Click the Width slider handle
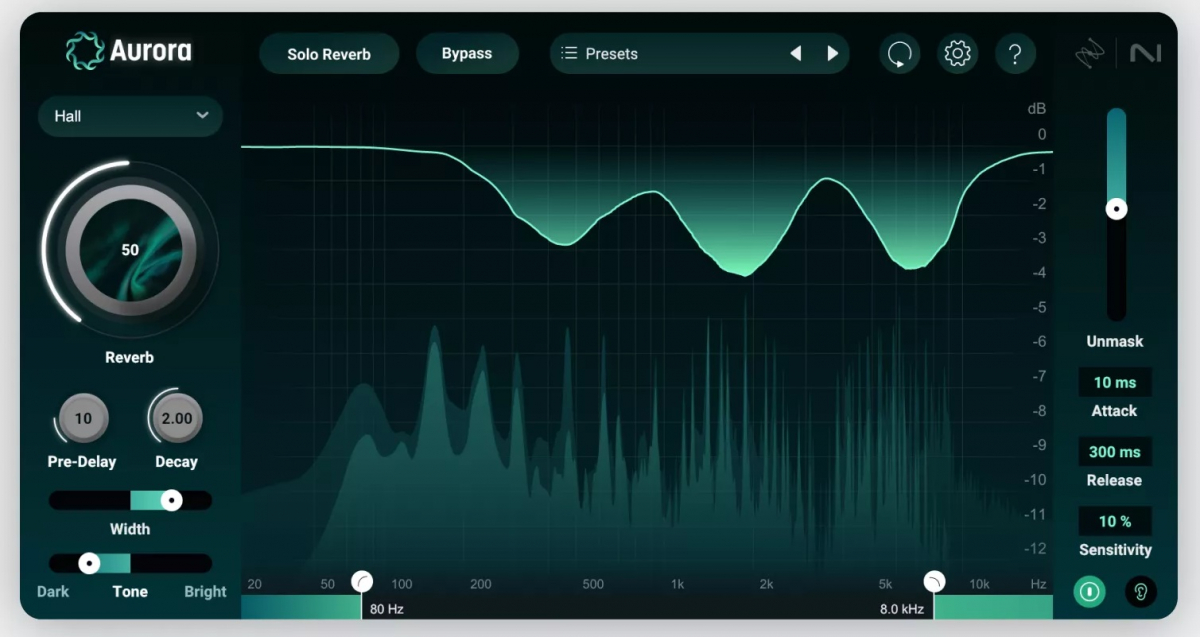The width and height of the screenshot is (1200, 637). point(172,500)
